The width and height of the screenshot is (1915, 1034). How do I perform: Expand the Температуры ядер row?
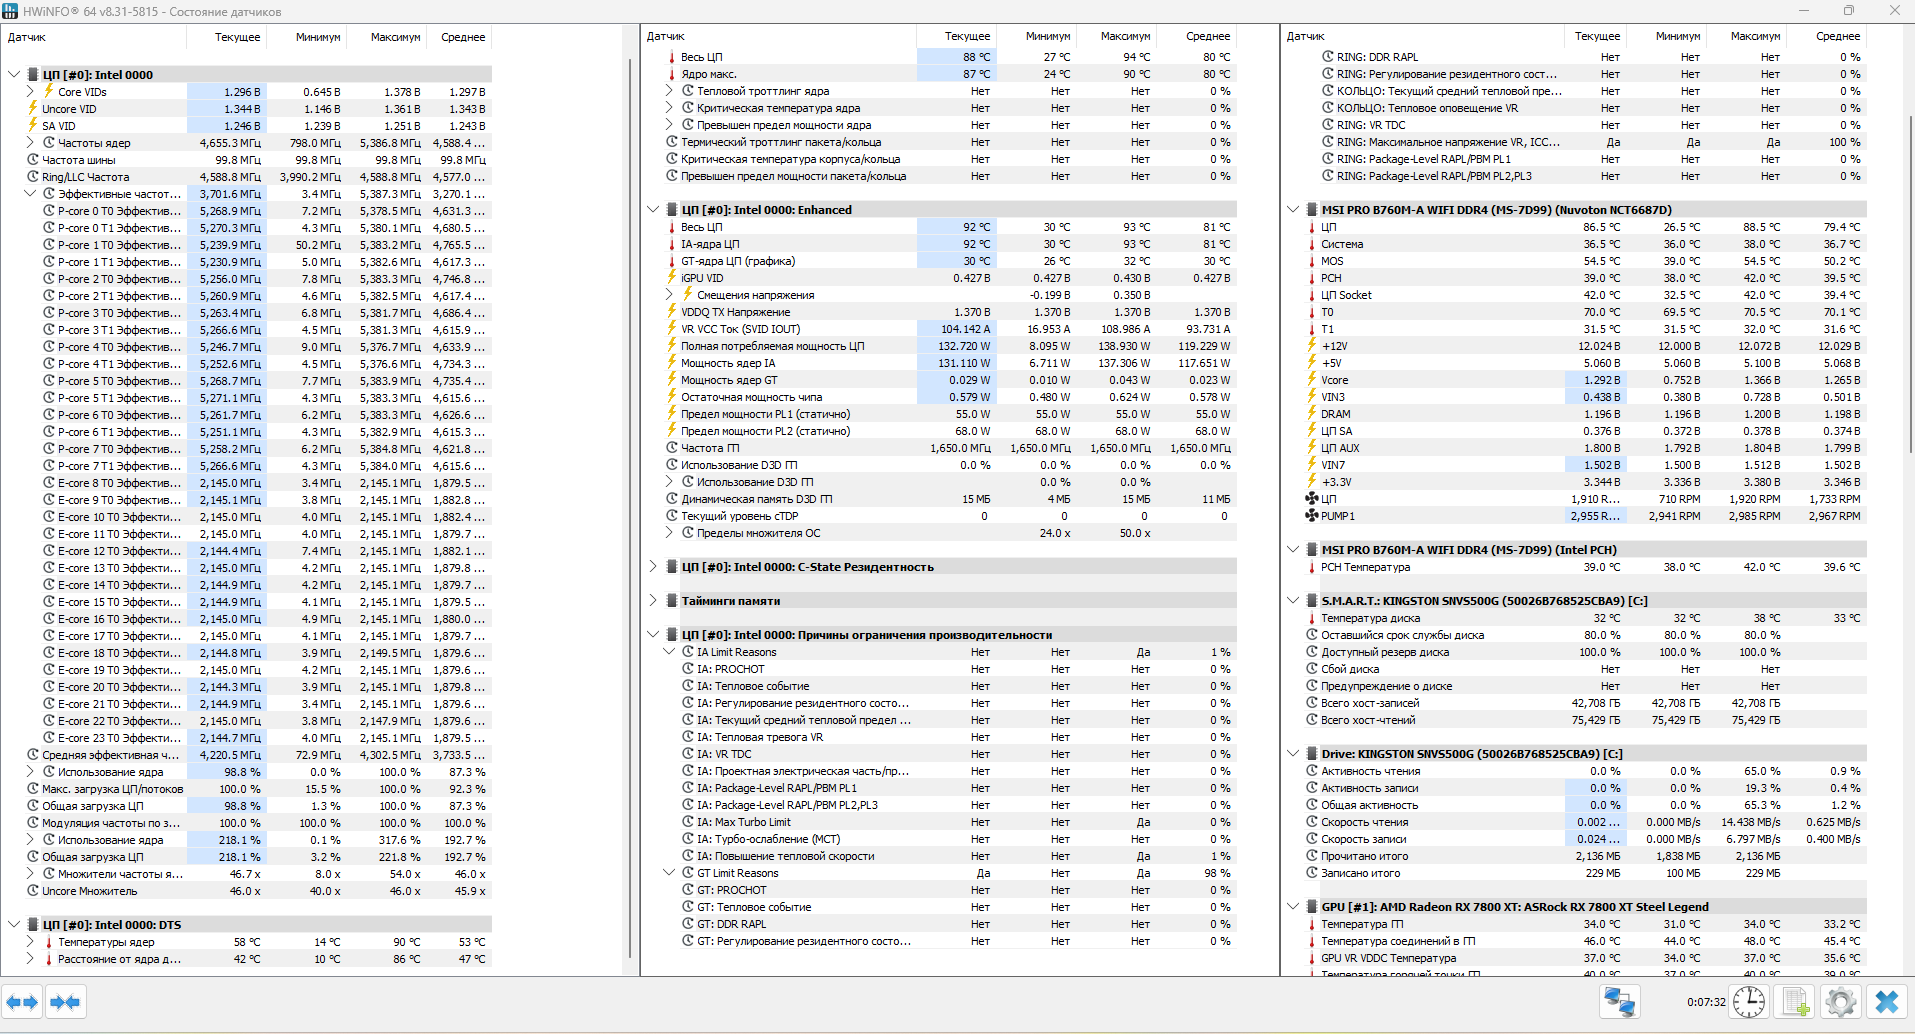click(x=31, y=941)
